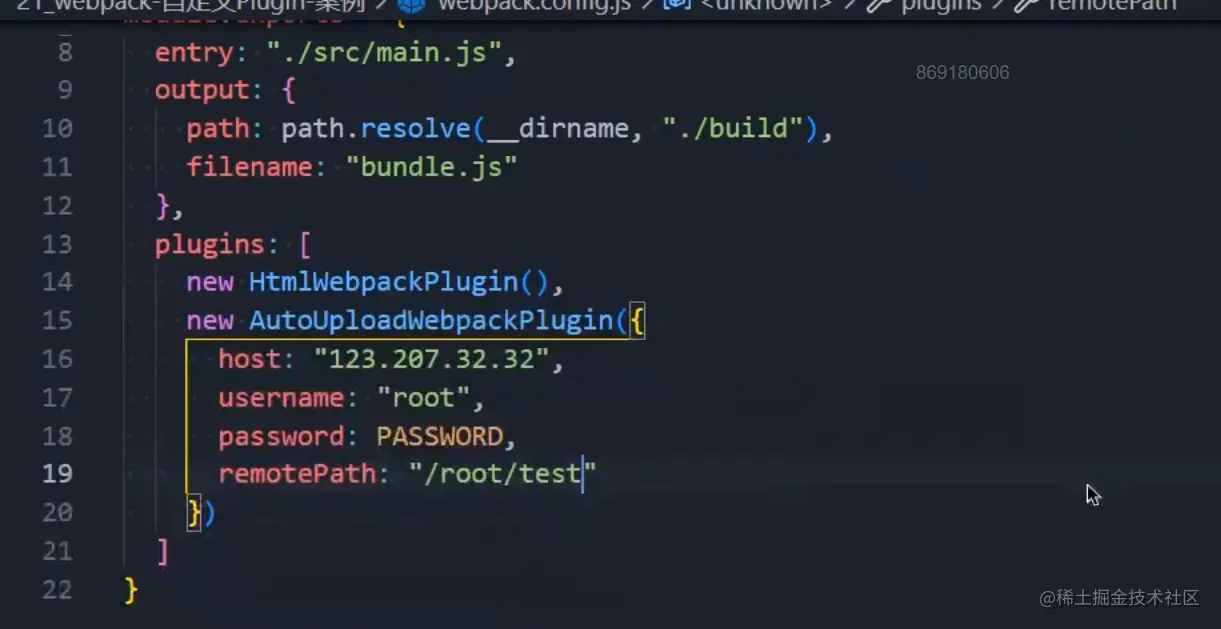Click the "username" property key
1221x629 pixels.
[x=281, y=397]
